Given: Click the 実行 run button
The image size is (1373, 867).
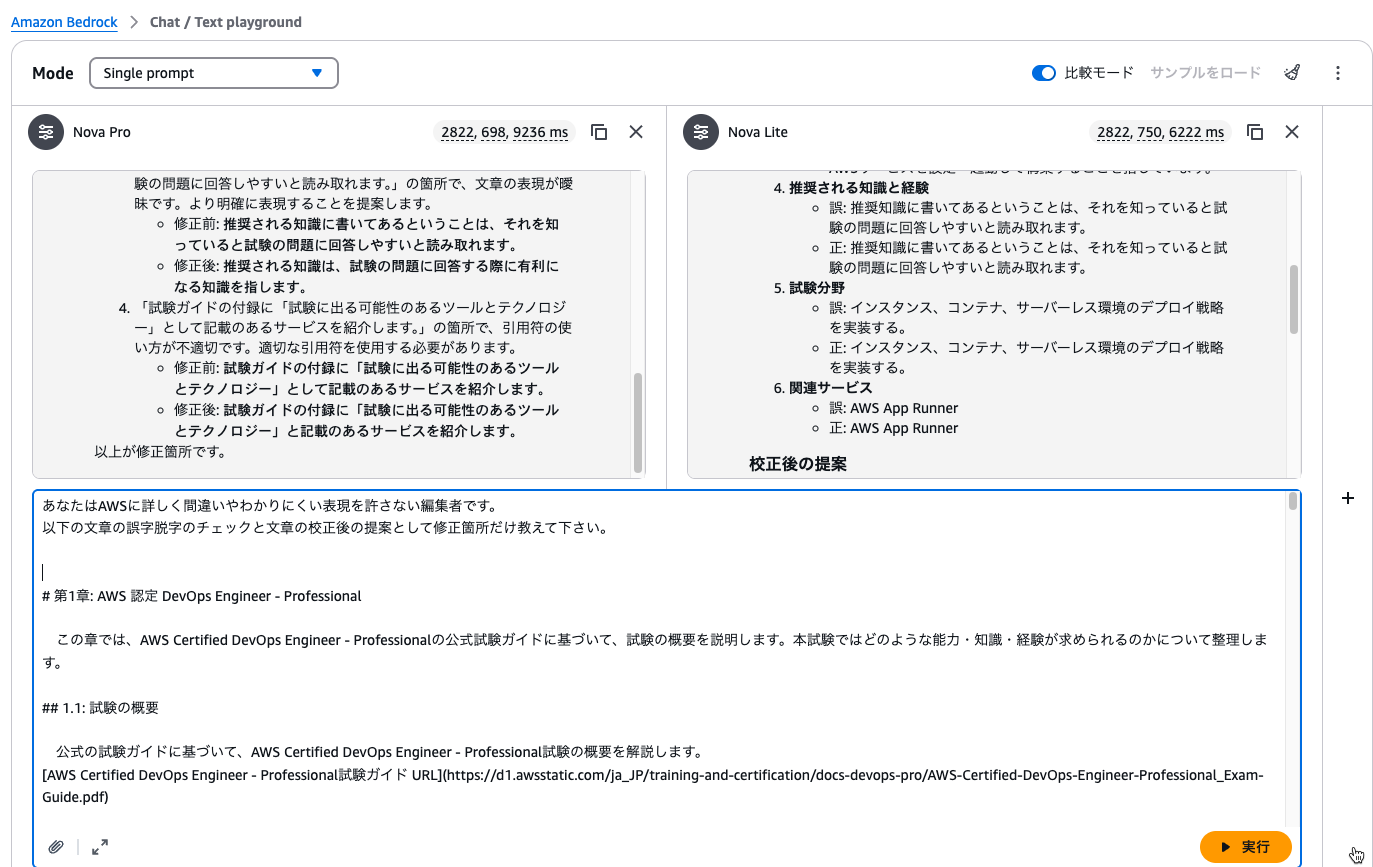Looking at the screenshot, I should (x=1245, y=847).
